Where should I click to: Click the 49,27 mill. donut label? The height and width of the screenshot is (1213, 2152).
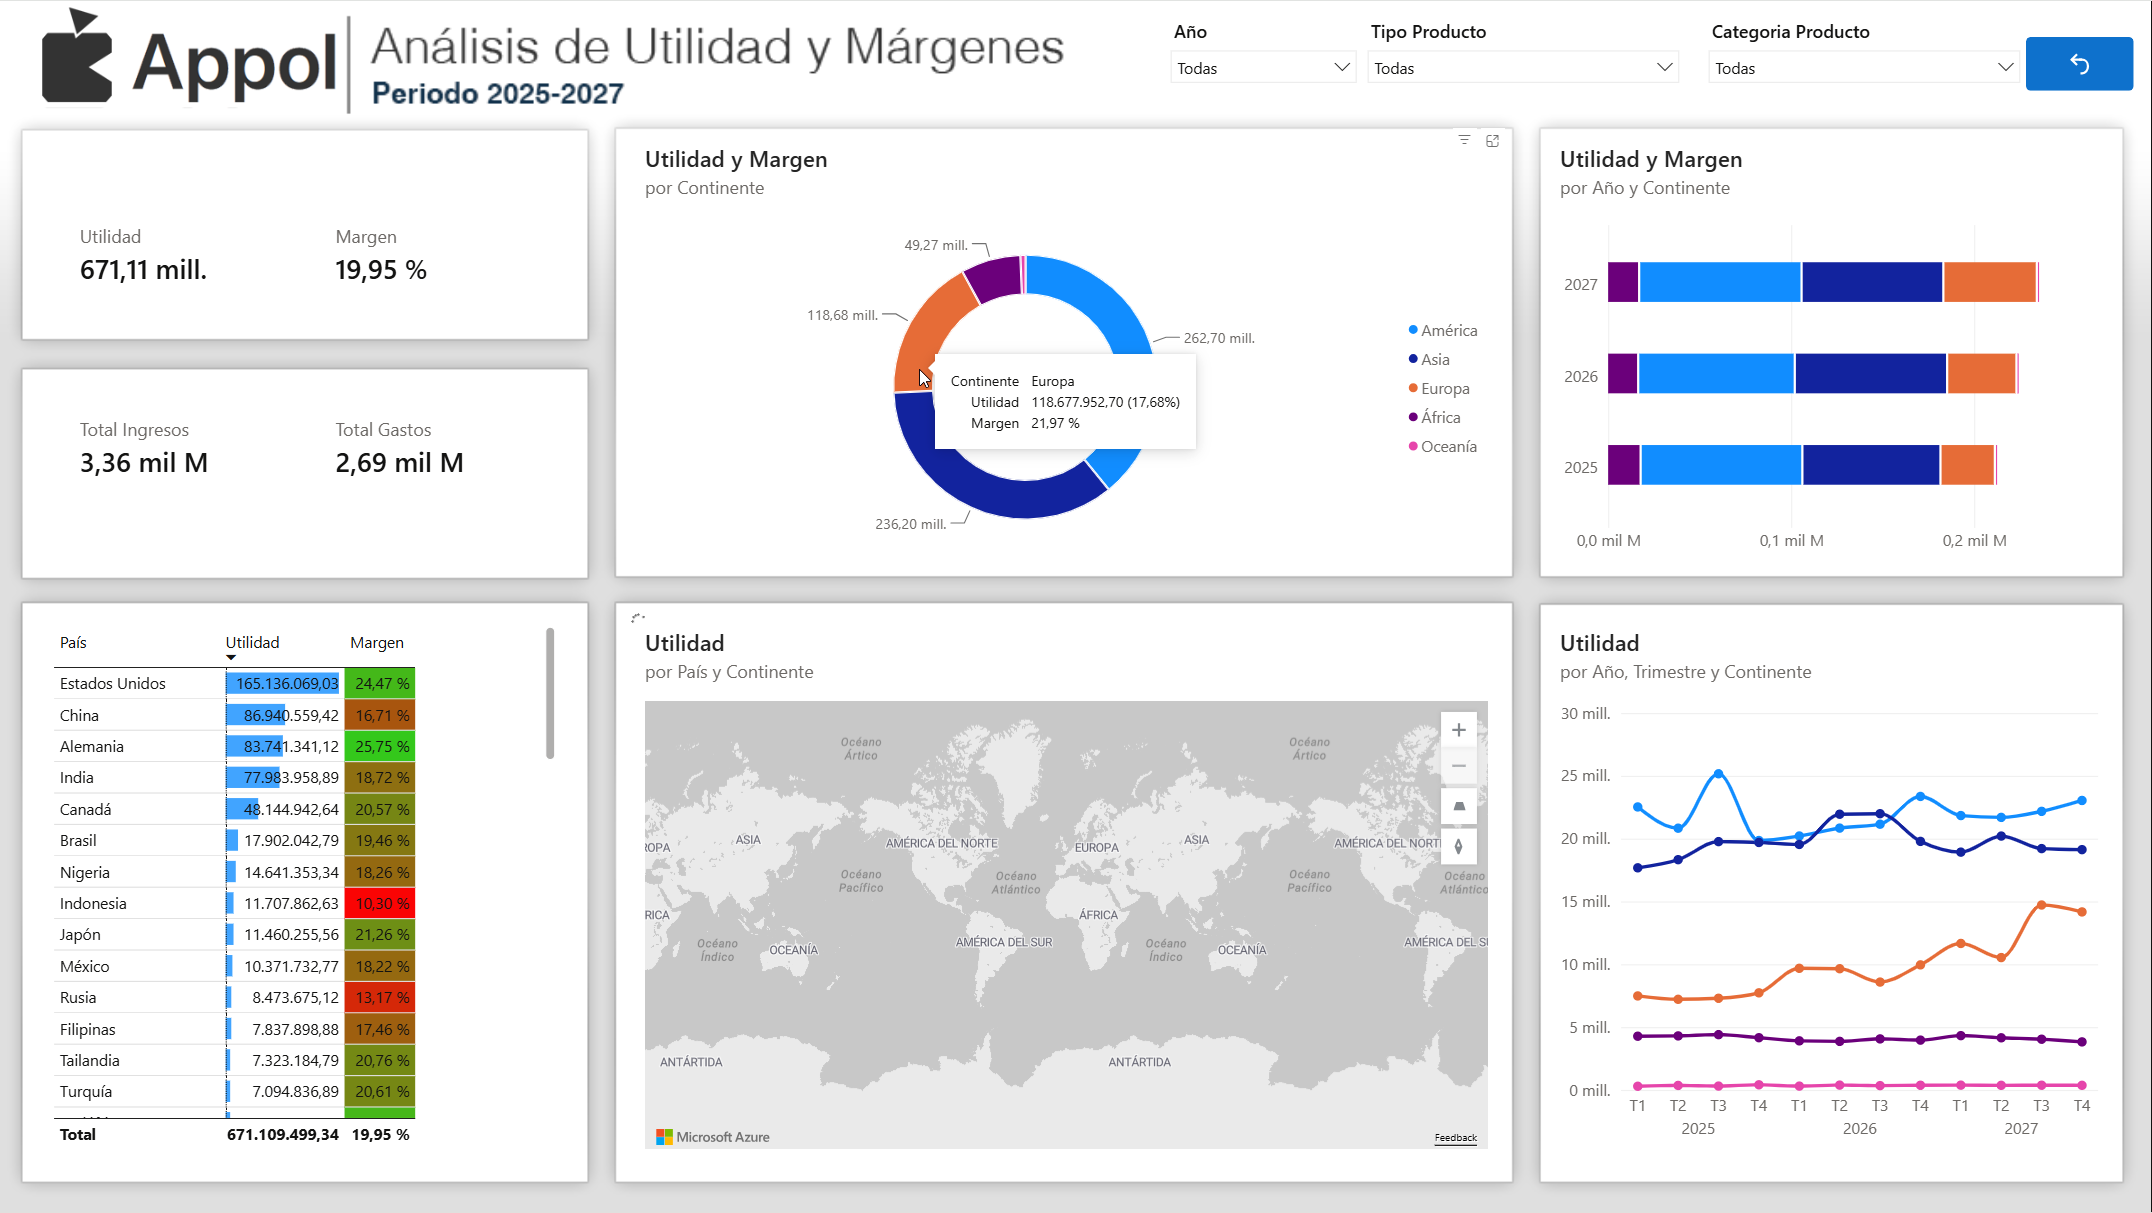(936, 245)
